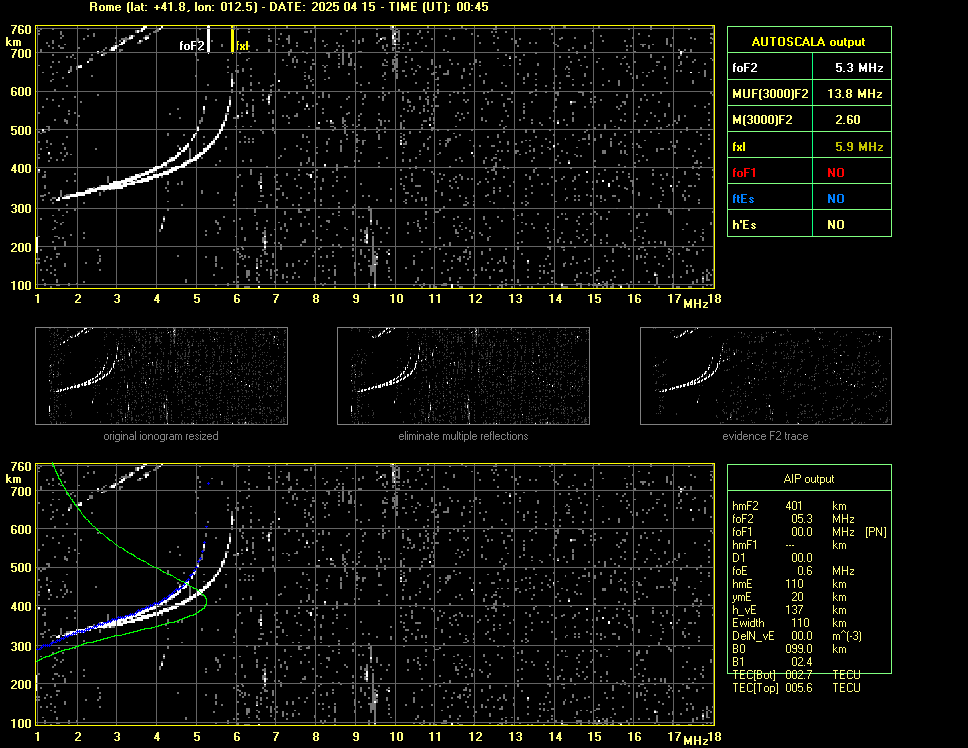The height and width of the screenshot is (748, 968).
Task: Click the 'M(3000)F2' row label
Action: pyautogui.click(x=762, y=120)
